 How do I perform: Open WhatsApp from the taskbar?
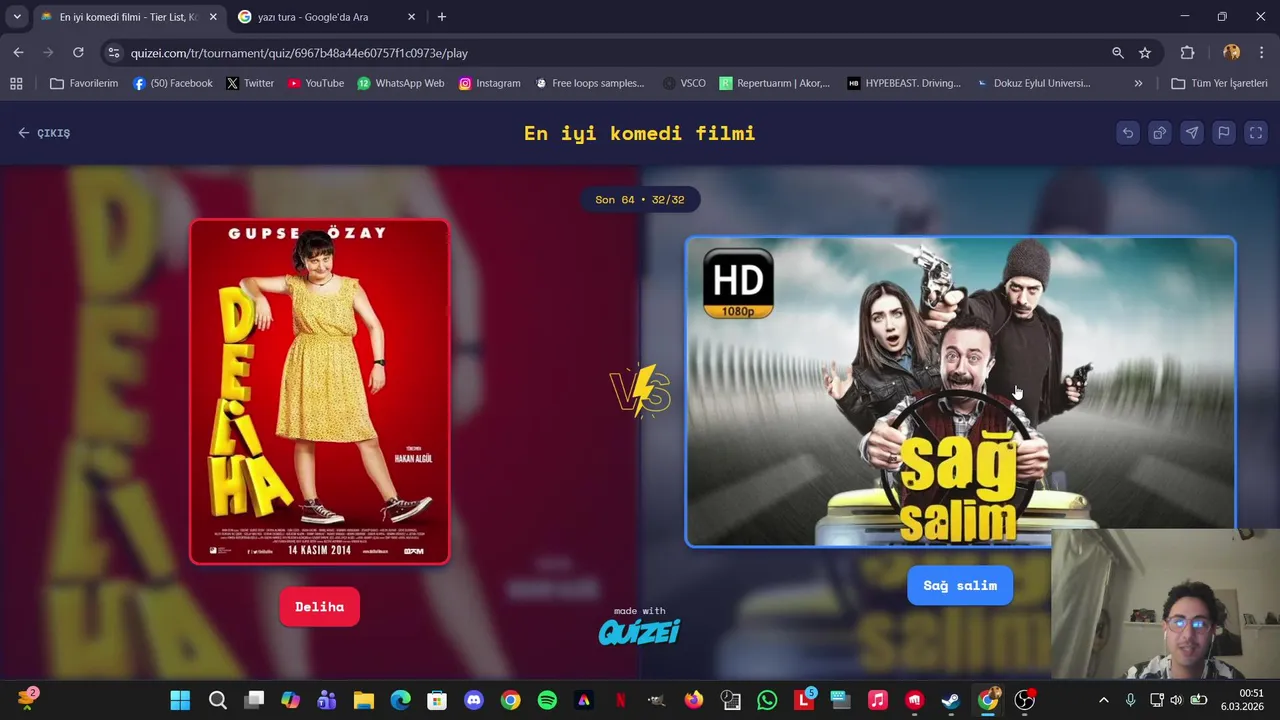coord(767,700)
